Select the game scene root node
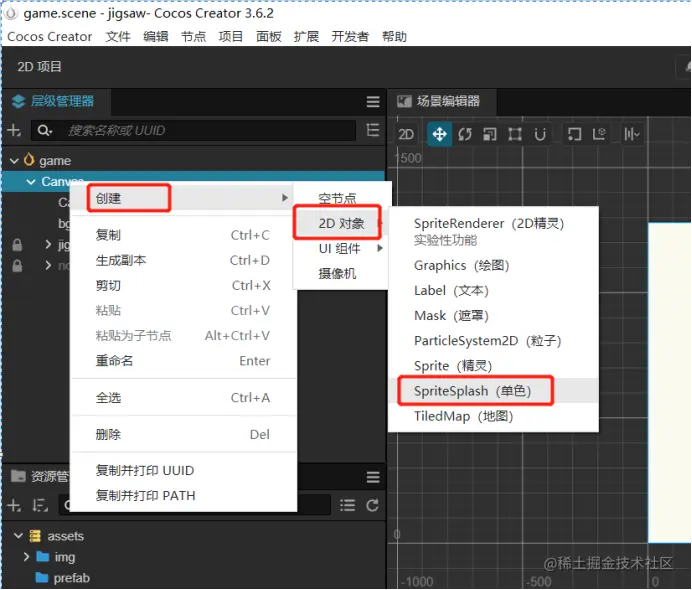Screen dimensions: 692x590 (x=55, y=161)
